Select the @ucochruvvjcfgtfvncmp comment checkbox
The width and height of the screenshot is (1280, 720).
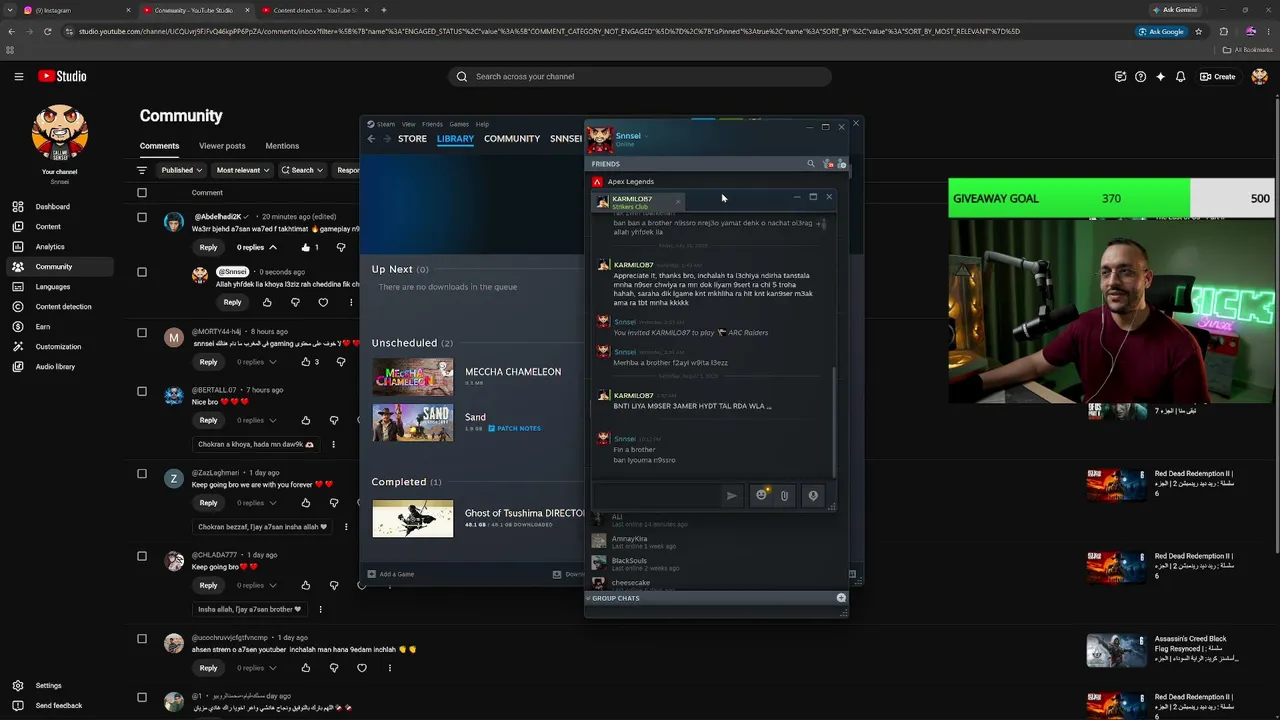click(142, 639)
